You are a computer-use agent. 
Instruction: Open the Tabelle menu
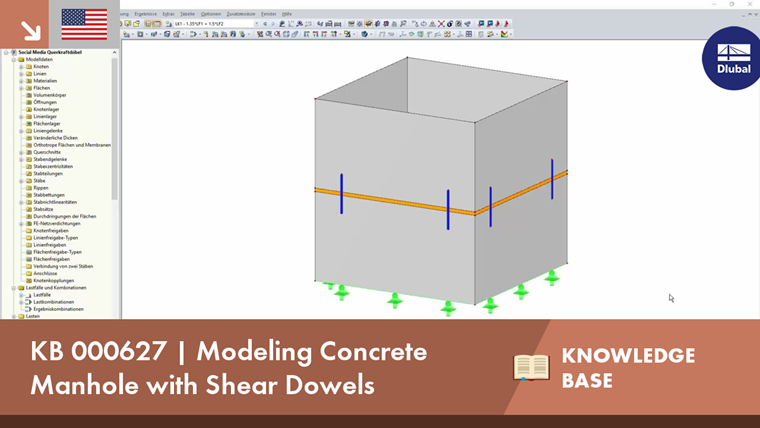tap(187, 14)
